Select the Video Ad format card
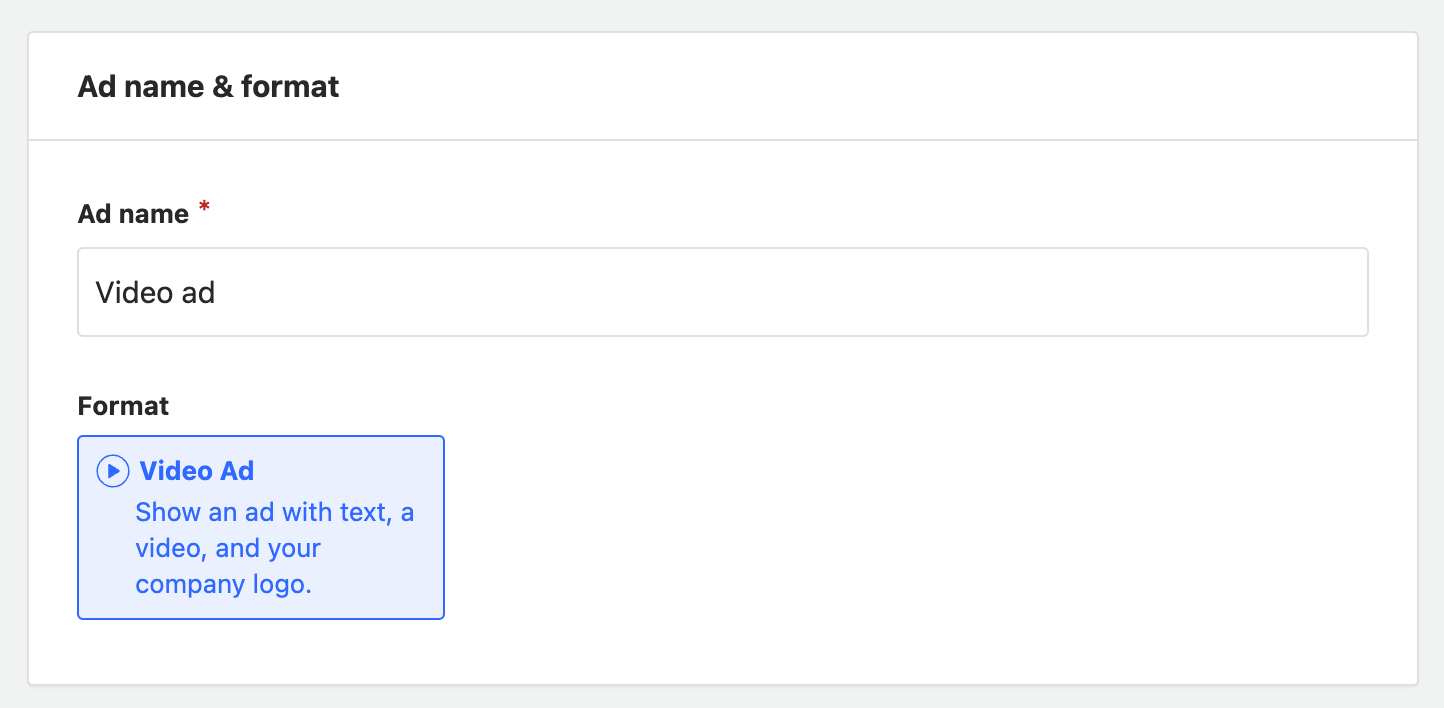 pos(261,527)
